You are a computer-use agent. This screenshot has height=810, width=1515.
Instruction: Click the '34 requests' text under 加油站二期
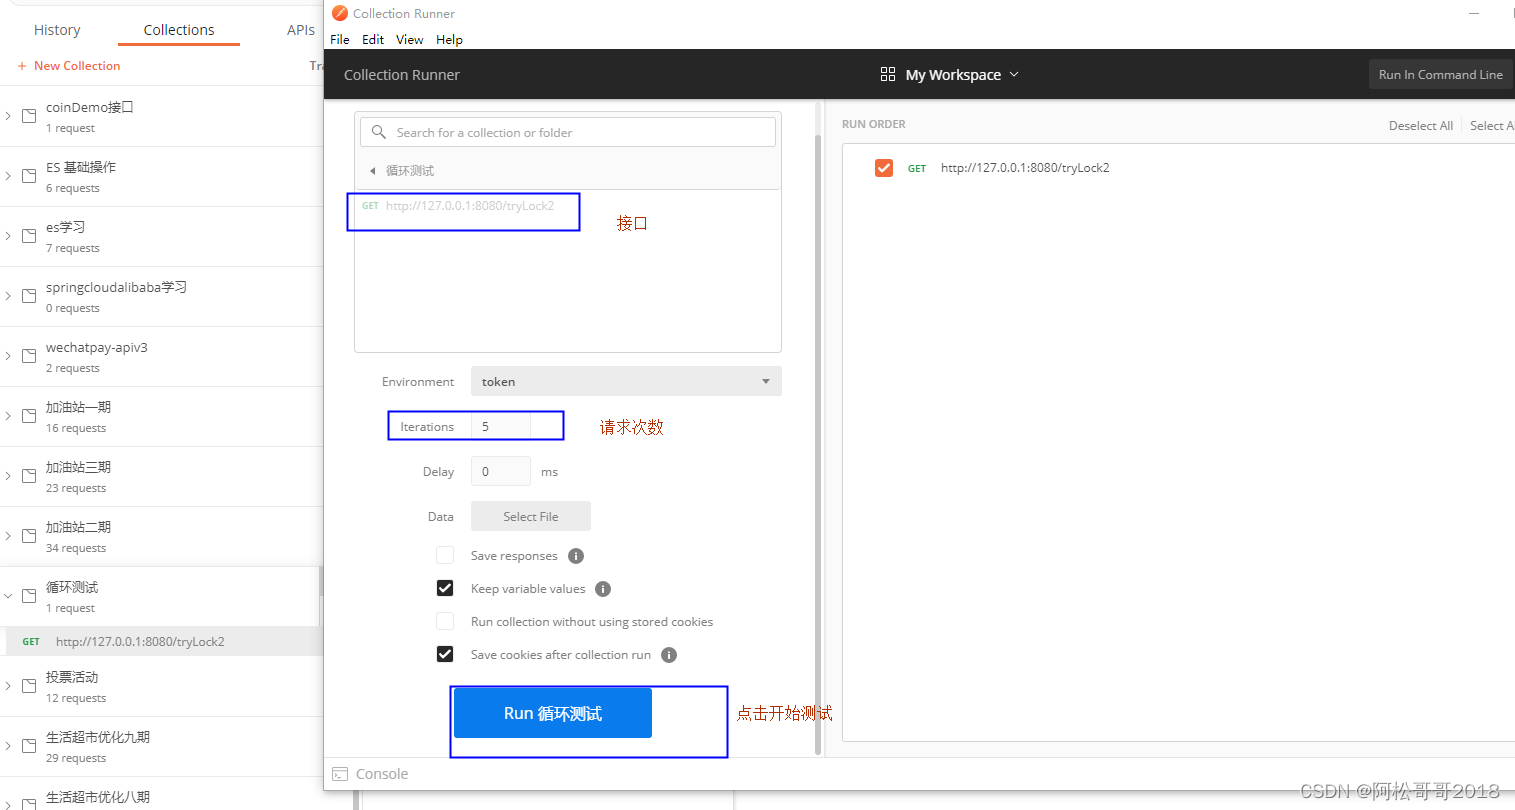coord(76,548)
